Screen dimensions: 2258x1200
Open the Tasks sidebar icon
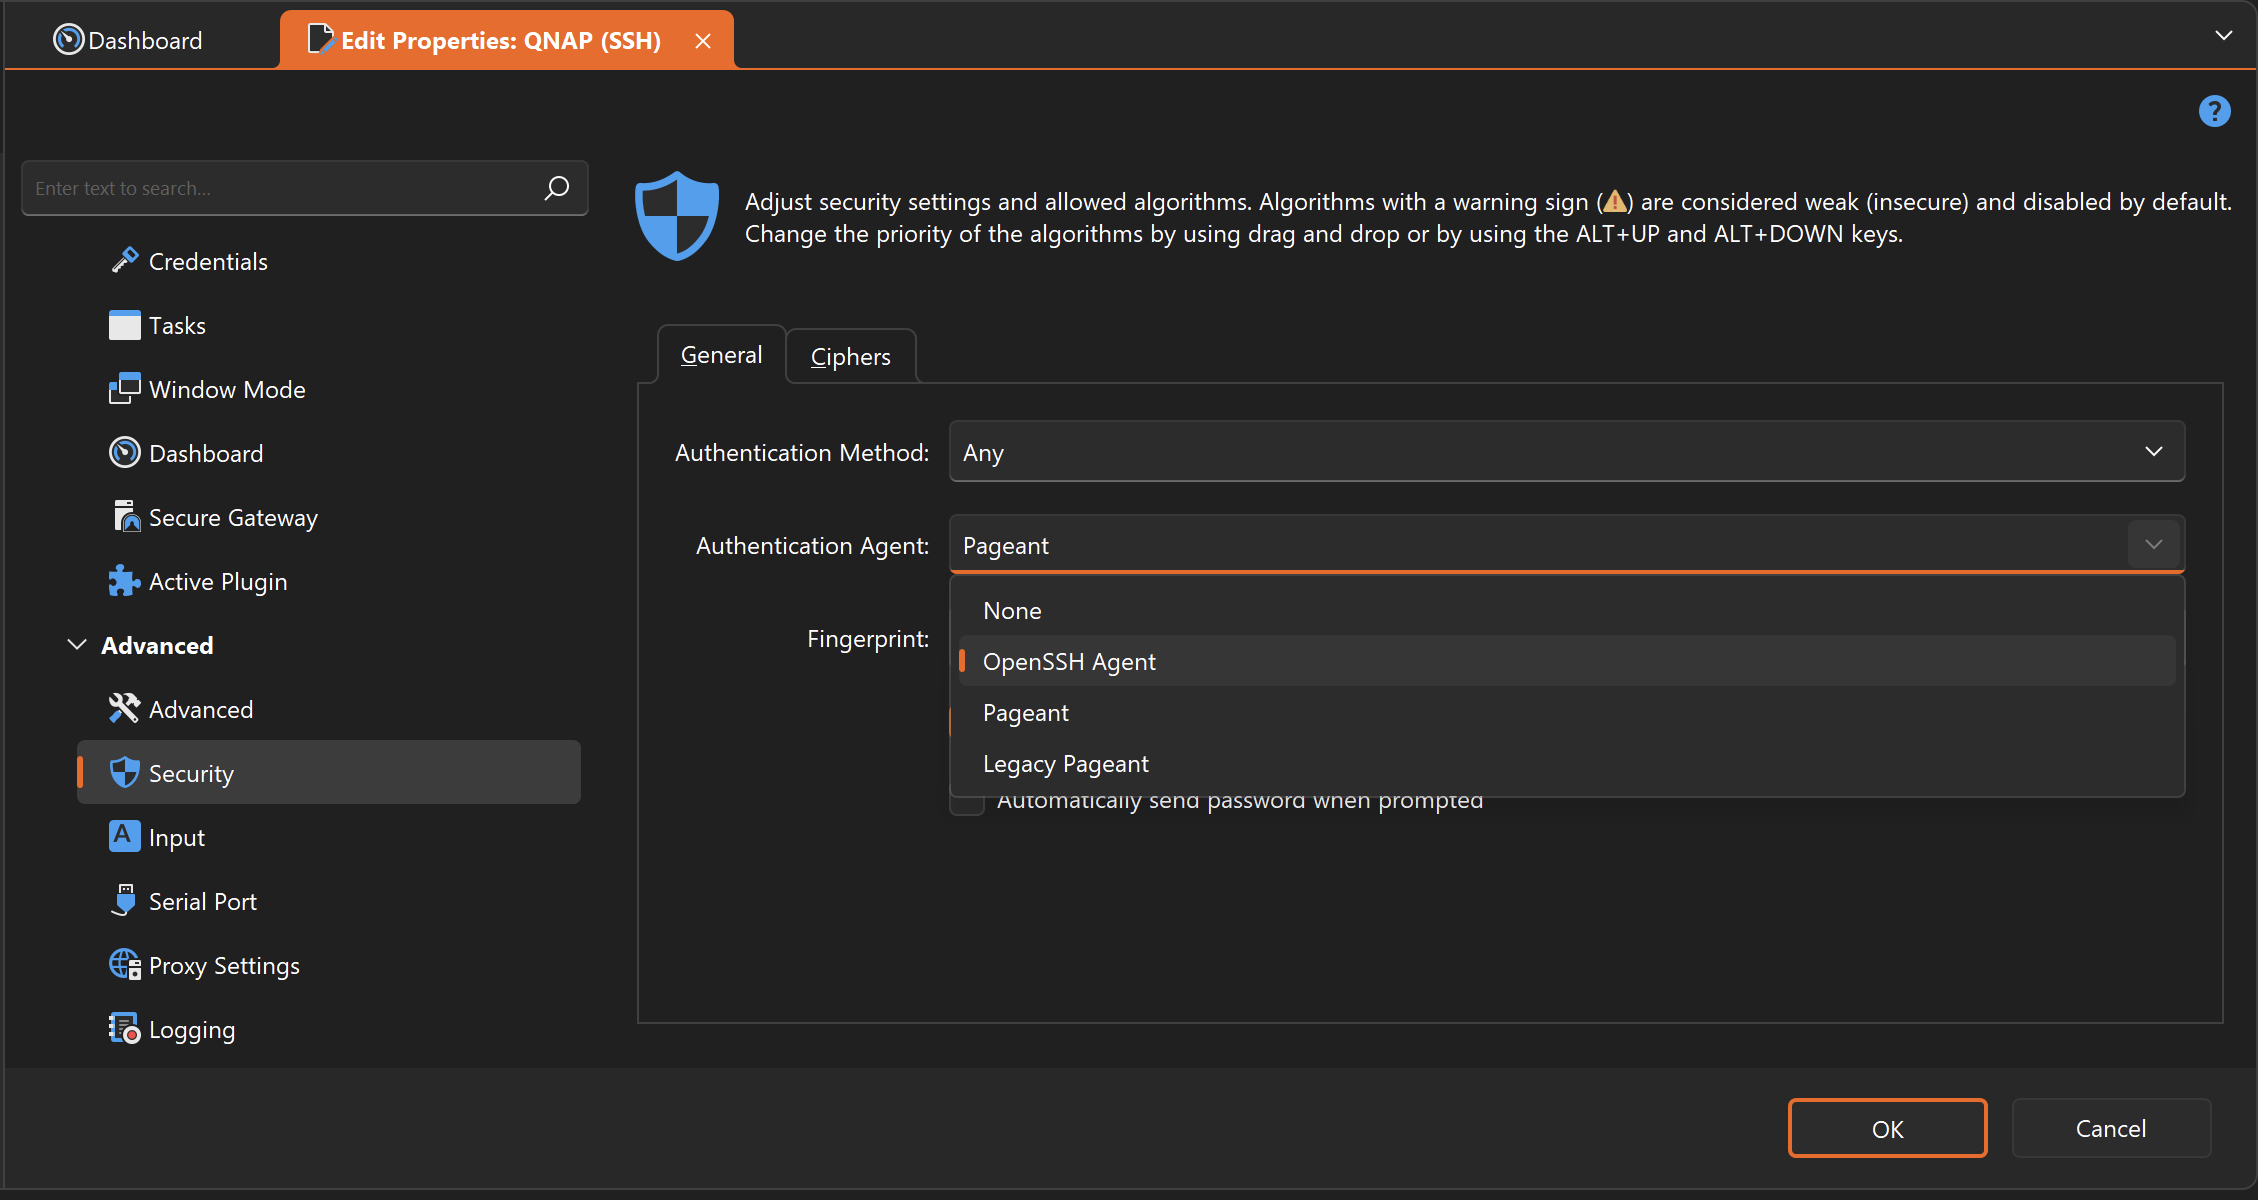[124, 326]
